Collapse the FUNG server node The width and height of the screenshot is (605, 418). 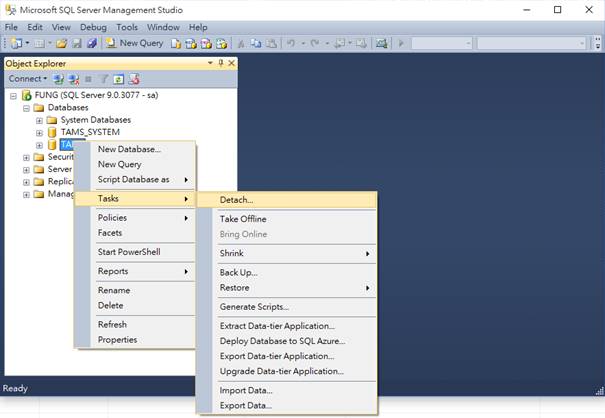14,96
